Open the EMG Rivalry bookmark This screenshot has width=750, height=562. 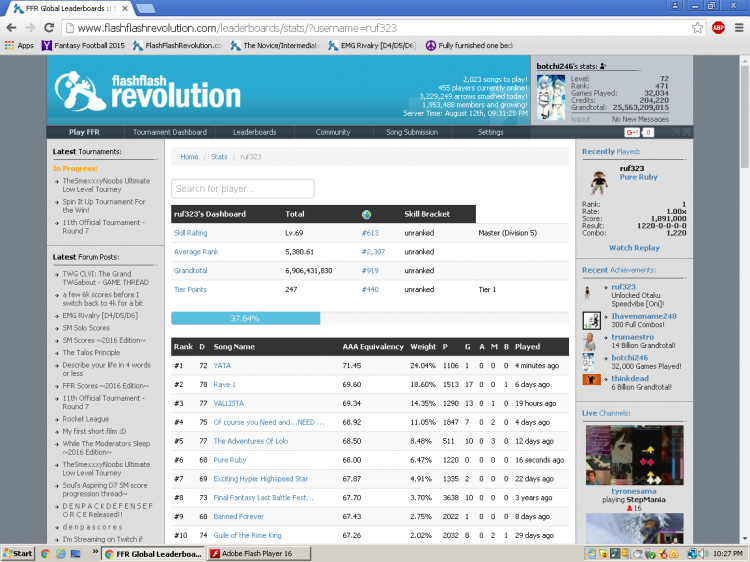pyautogui.click(x=372, y=45)
